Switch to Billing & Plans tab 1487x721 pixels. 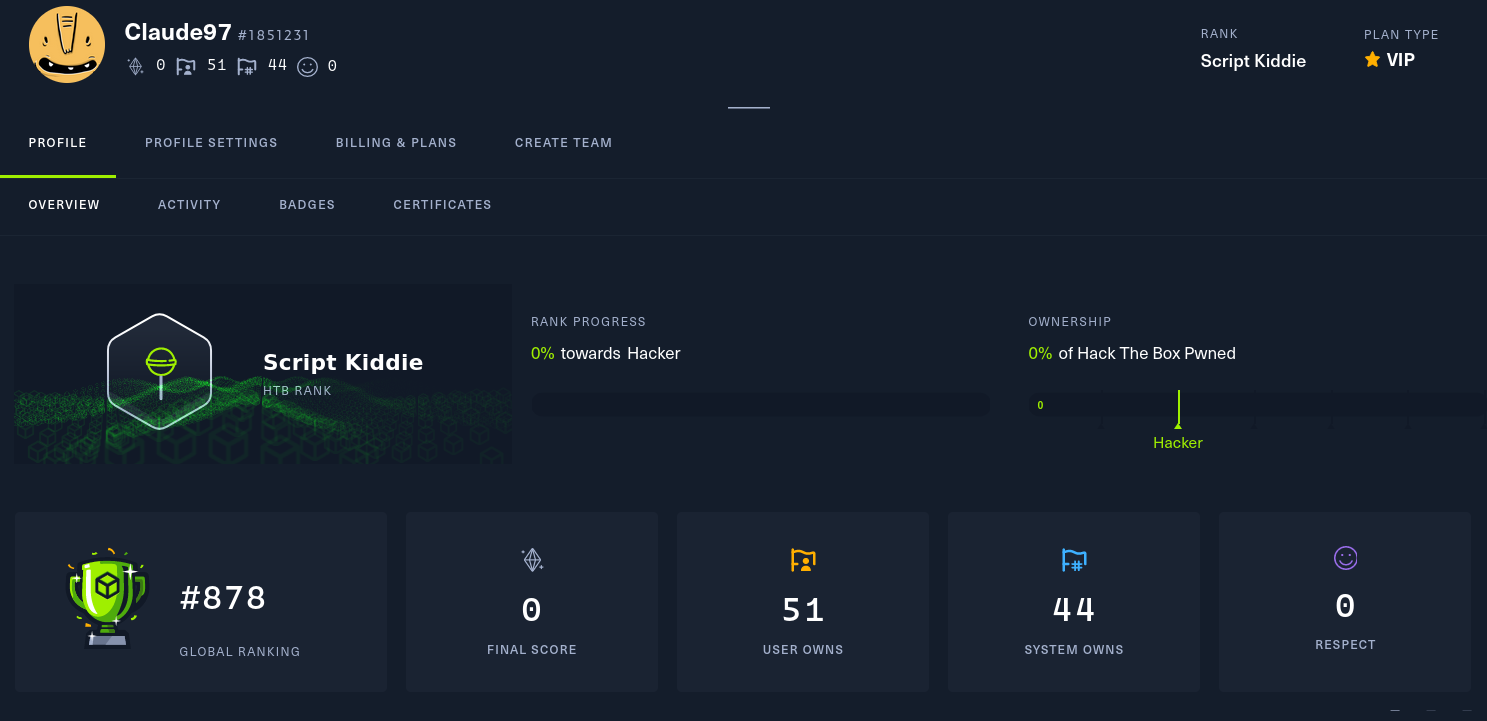pyautogui.click(x=396, y=143)
